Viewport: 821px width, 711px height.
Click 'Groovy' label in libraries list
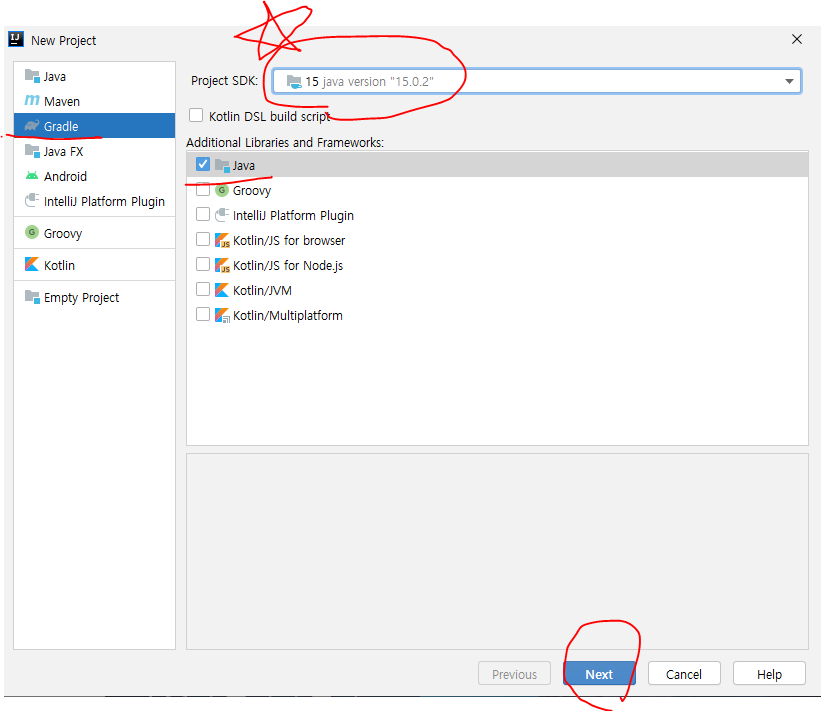point(252,191)
